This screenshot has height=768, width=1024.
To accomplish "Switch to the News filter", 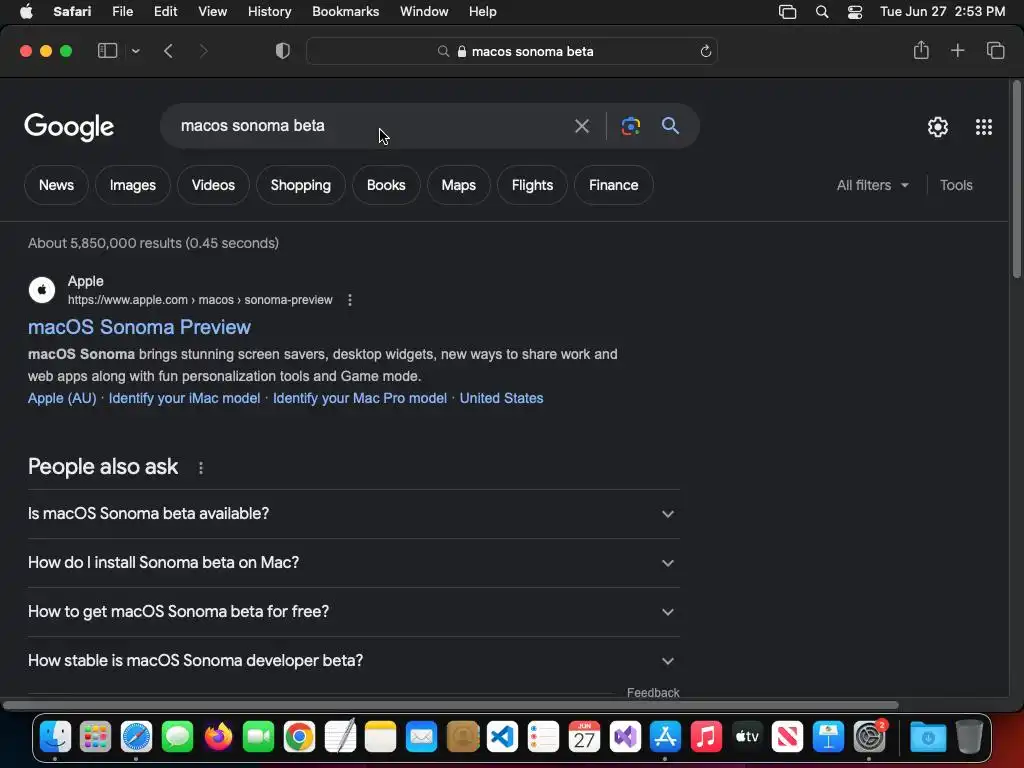I will [56, 185].
